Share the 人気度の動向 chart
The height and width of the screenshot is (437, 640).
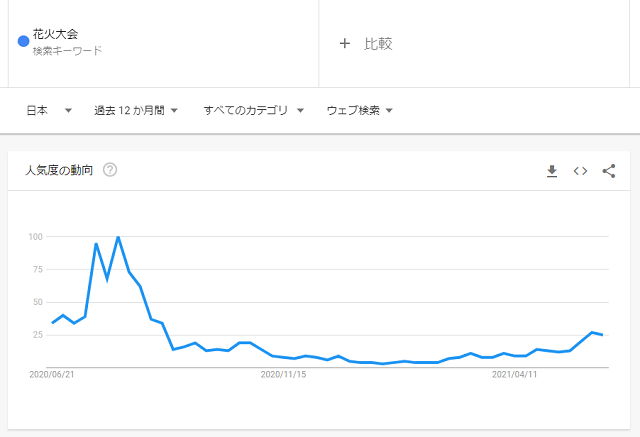609,171
